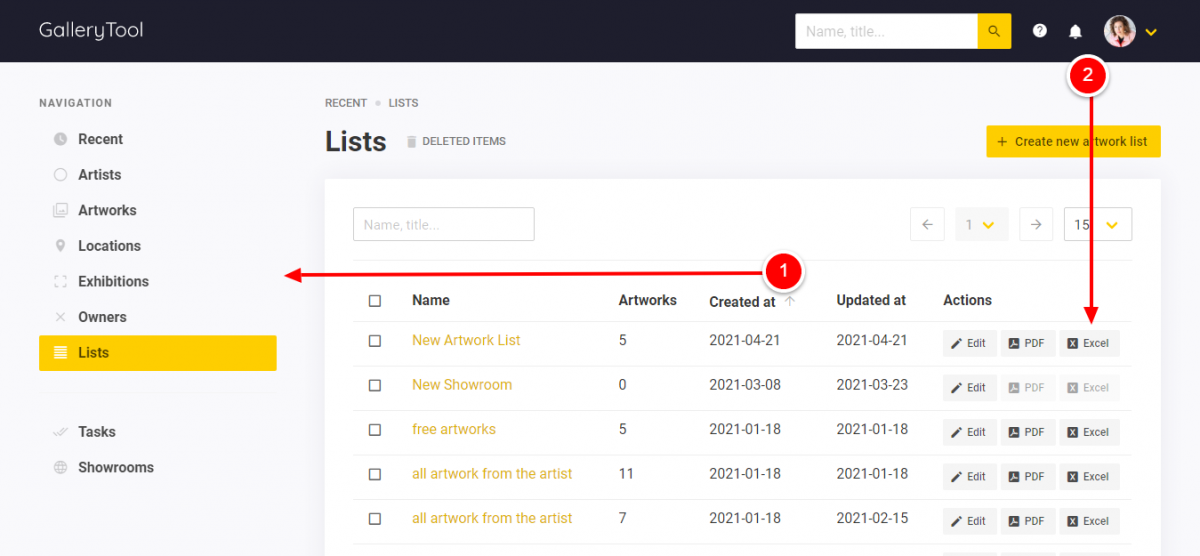Click the Tasks checkmark icon
This screenshot has width=1200, height=556.
pyautogui.click(x=60, y=432)
